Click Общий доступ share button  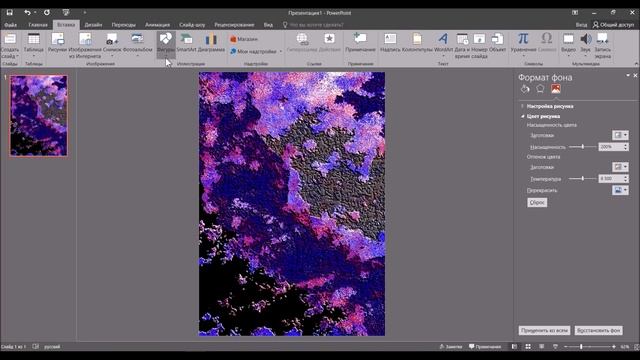(613, 25)
